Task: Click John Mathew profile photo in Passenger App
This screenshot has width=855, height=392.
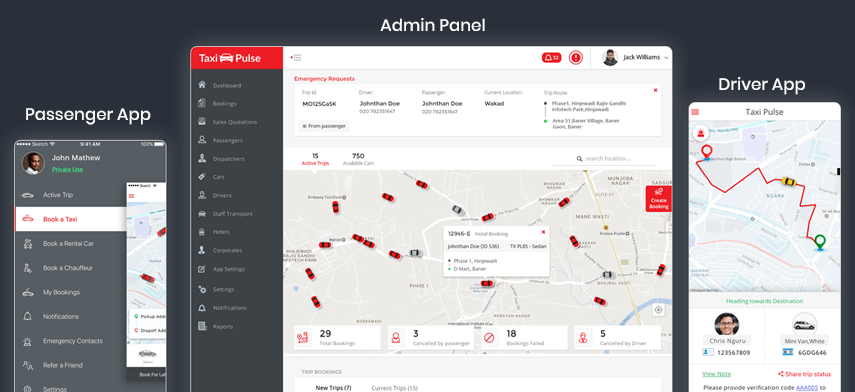Action: (x=33, y=163)
